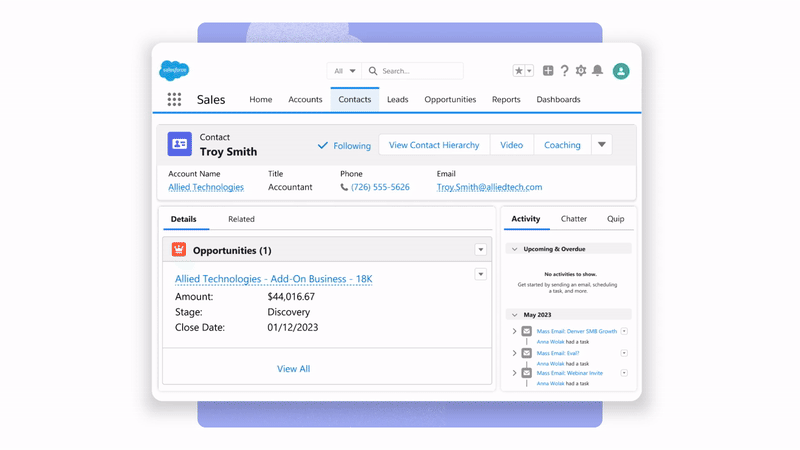Toggle the Following button for Troy Smith

344,145
